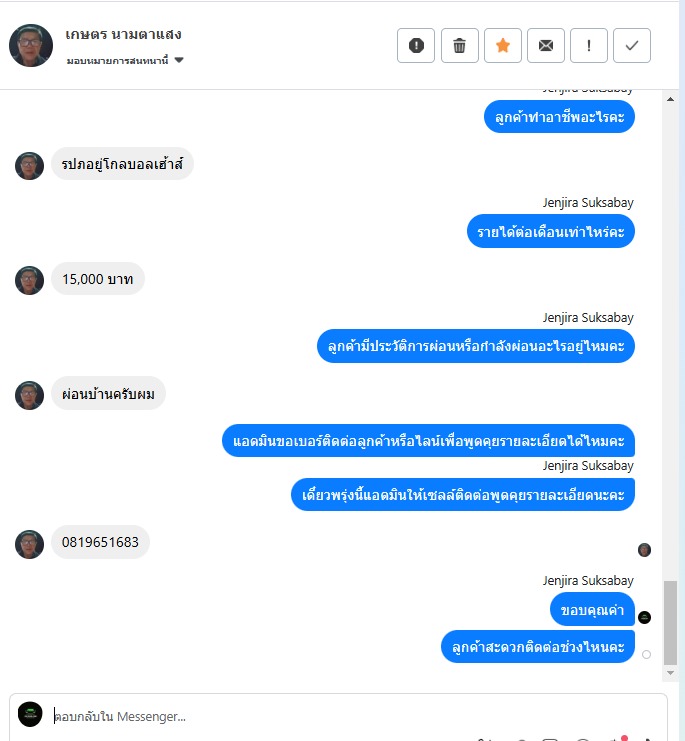Select the phone number message 0819651683
This screenshot has width=685, height=741.
100,542
